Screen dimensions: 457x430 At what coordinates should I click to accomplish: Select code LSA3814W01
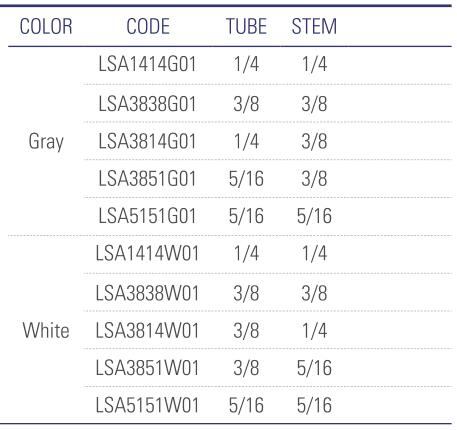[x=147, y=331]
